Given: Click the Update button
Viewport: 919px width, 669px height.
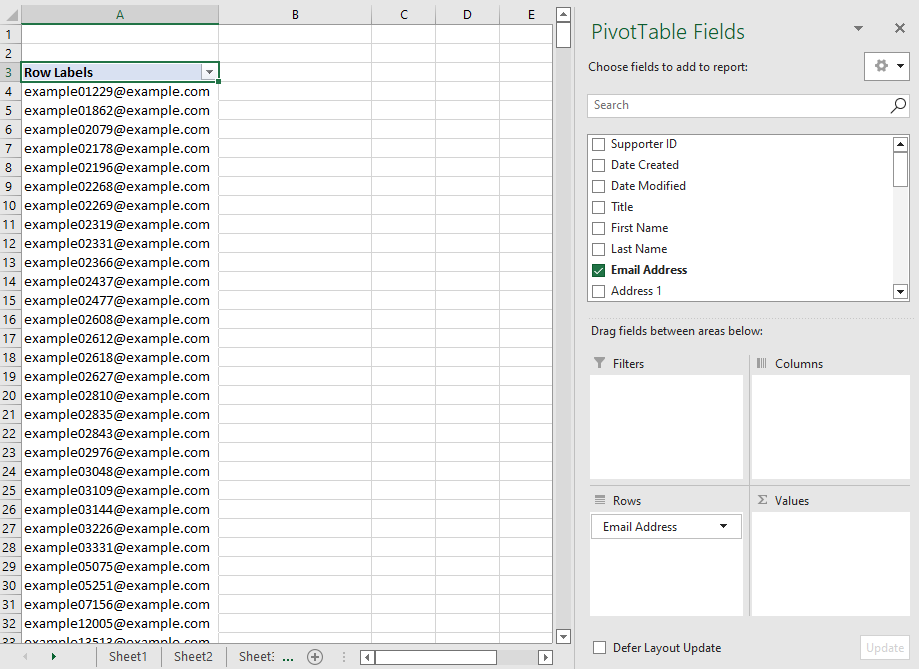Looking at the screenshot, I should 884,648.
